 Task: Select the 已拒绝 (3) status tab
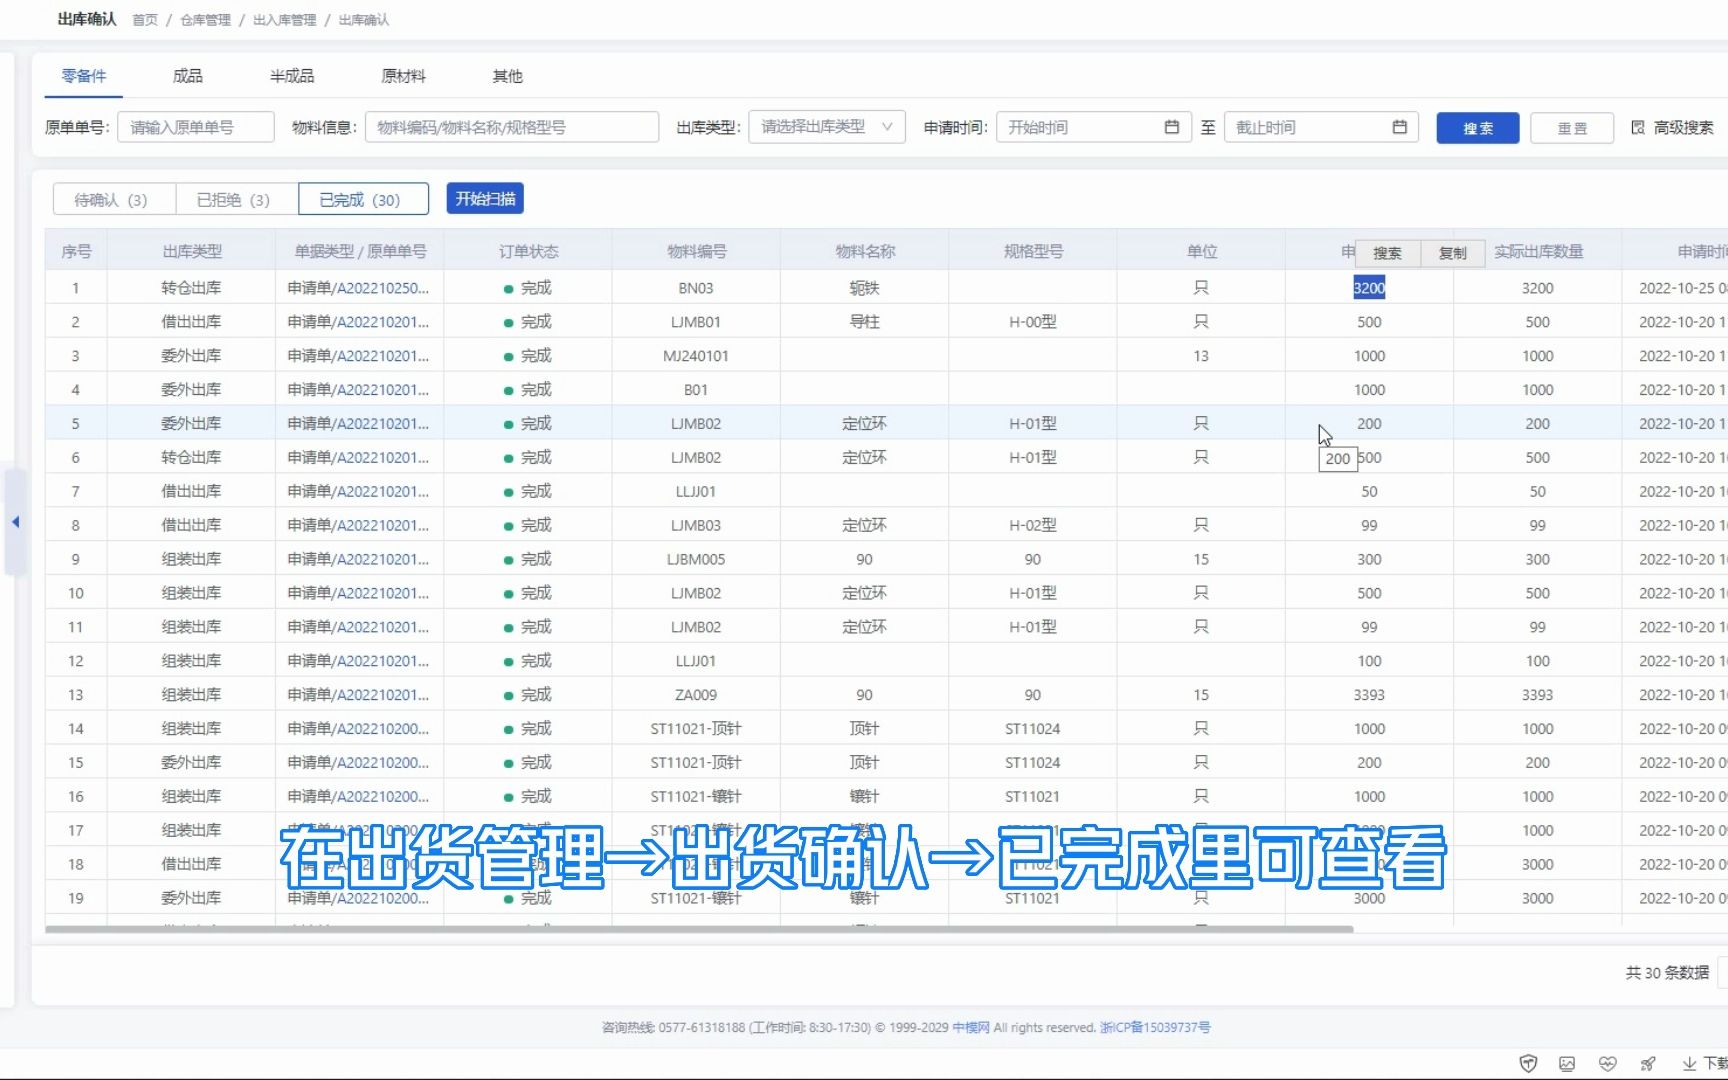[x=236, y=199]
